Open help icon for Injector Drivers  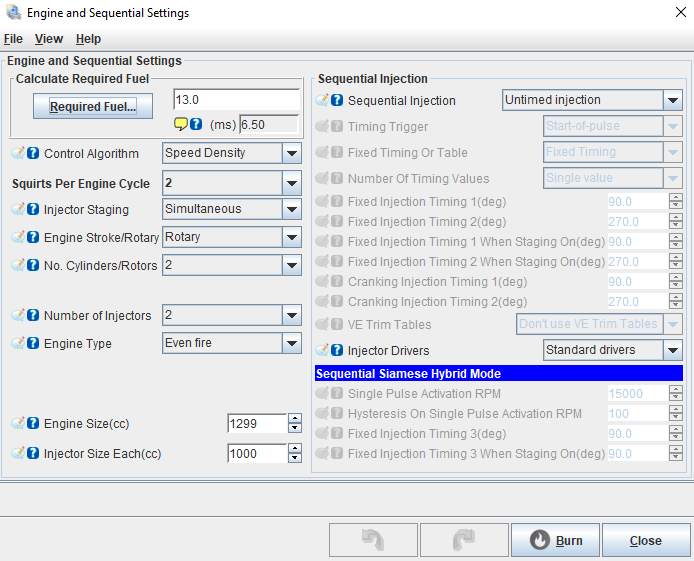pos(337,350)
